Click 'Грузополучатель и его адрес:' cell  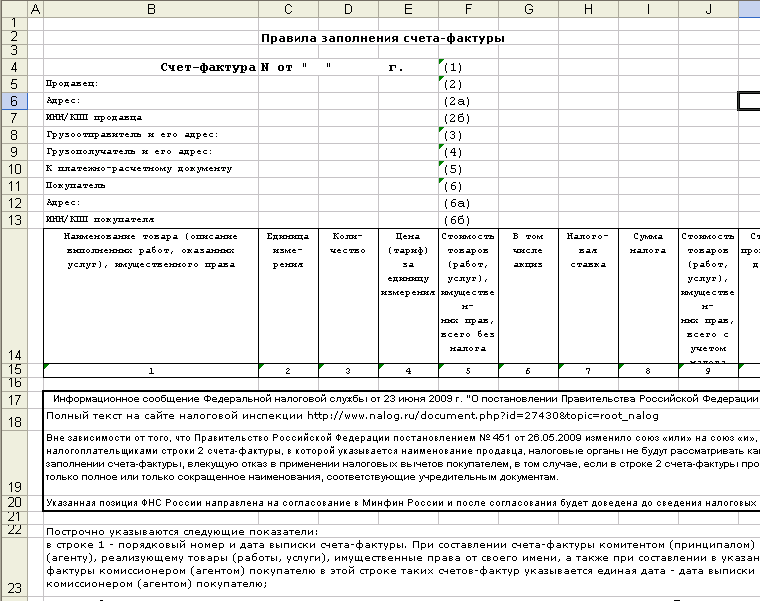pos(151,152)
